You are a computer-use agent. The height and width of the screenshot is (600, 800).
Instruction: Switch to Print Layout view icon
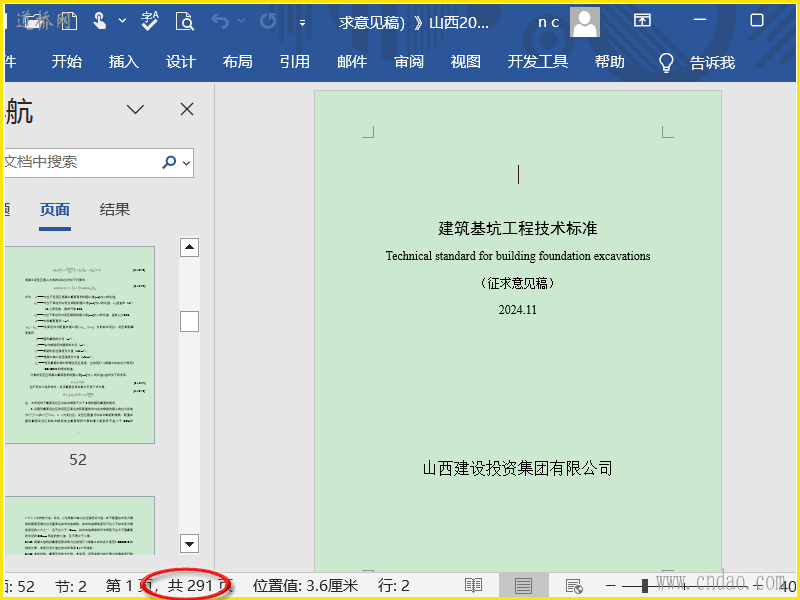coord(523,586)
